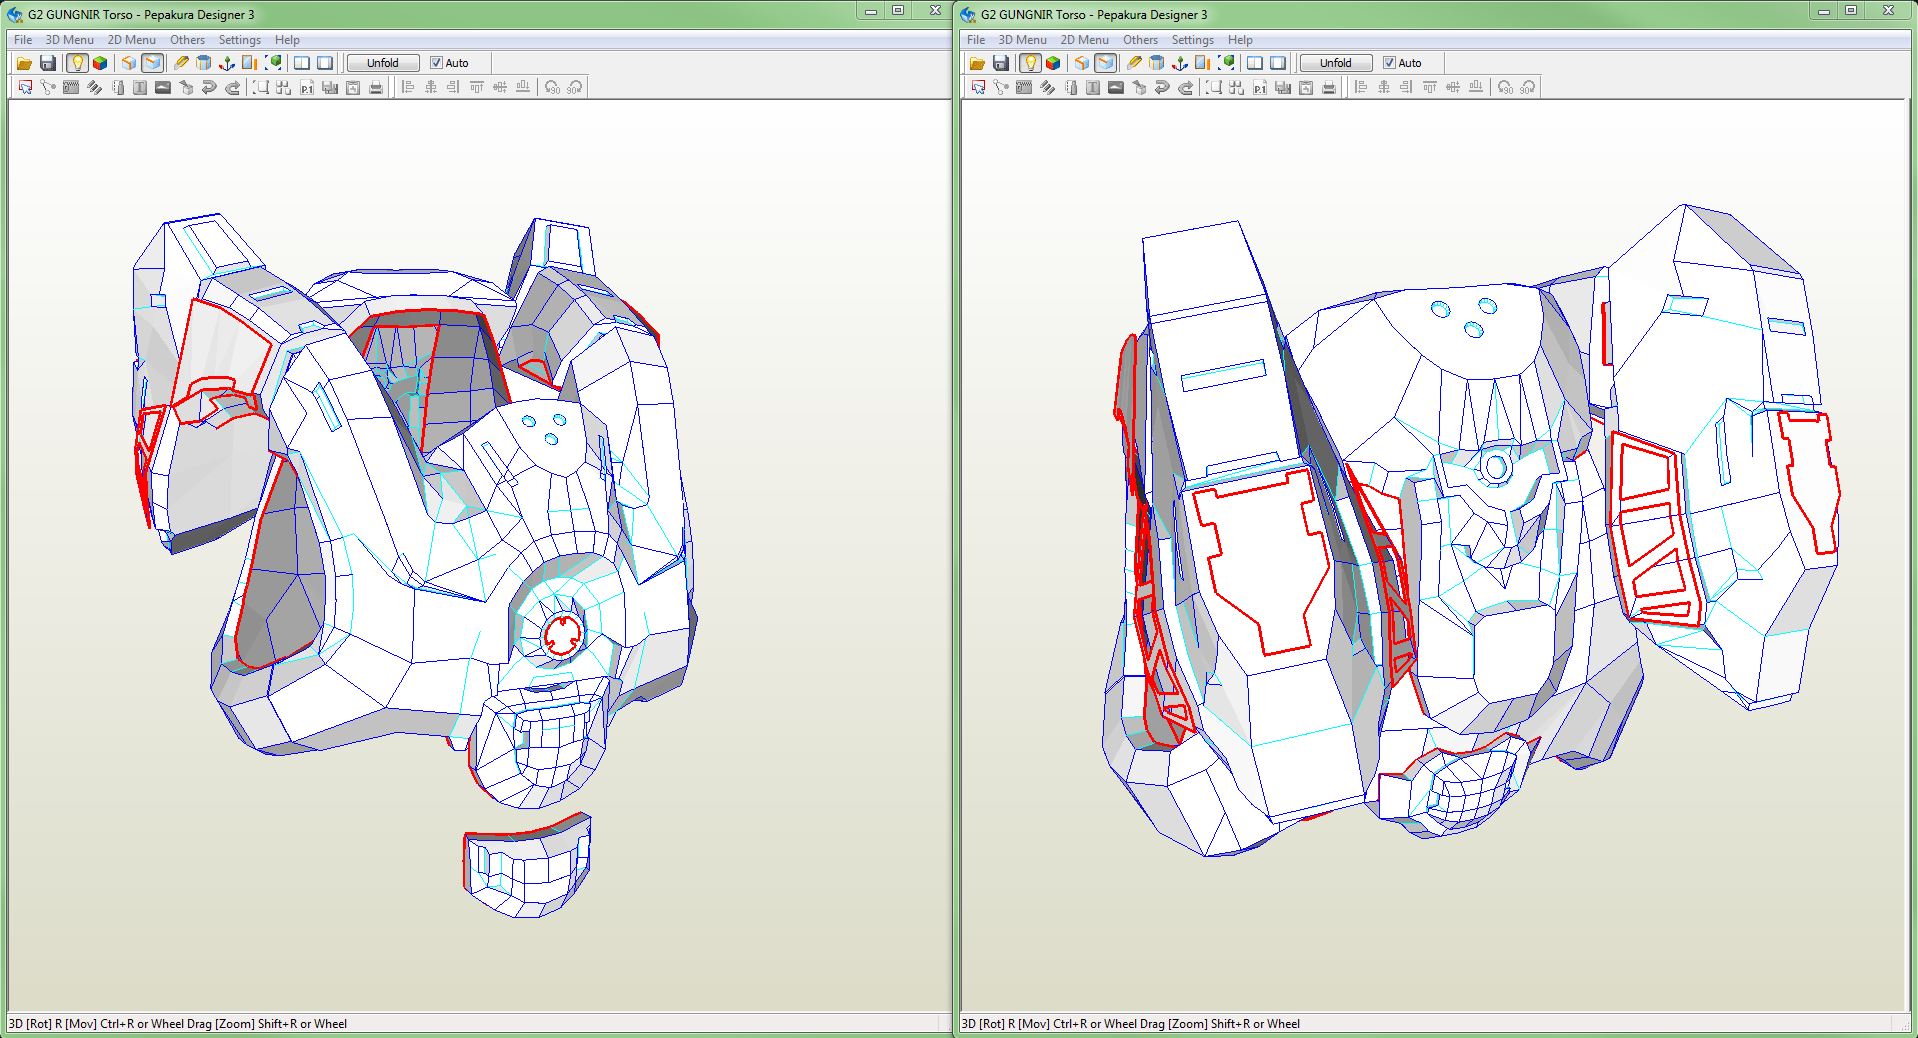Image resolution: width=1918 pixels, height=1038 pixels.
Task: Uncheck the Auto checkbox in left window
Action: tap(436, 63)
